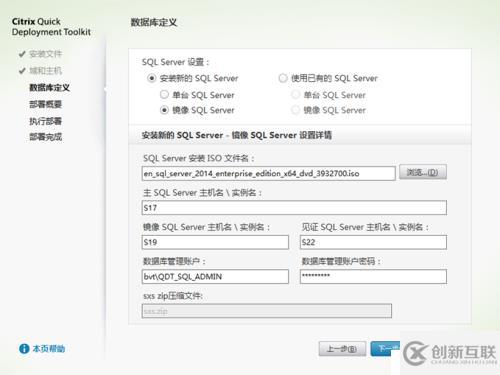This screenshot has width=500, height=375.
Task: Select the 数据库定义 wizard step
Action: [x=50, y=88]
